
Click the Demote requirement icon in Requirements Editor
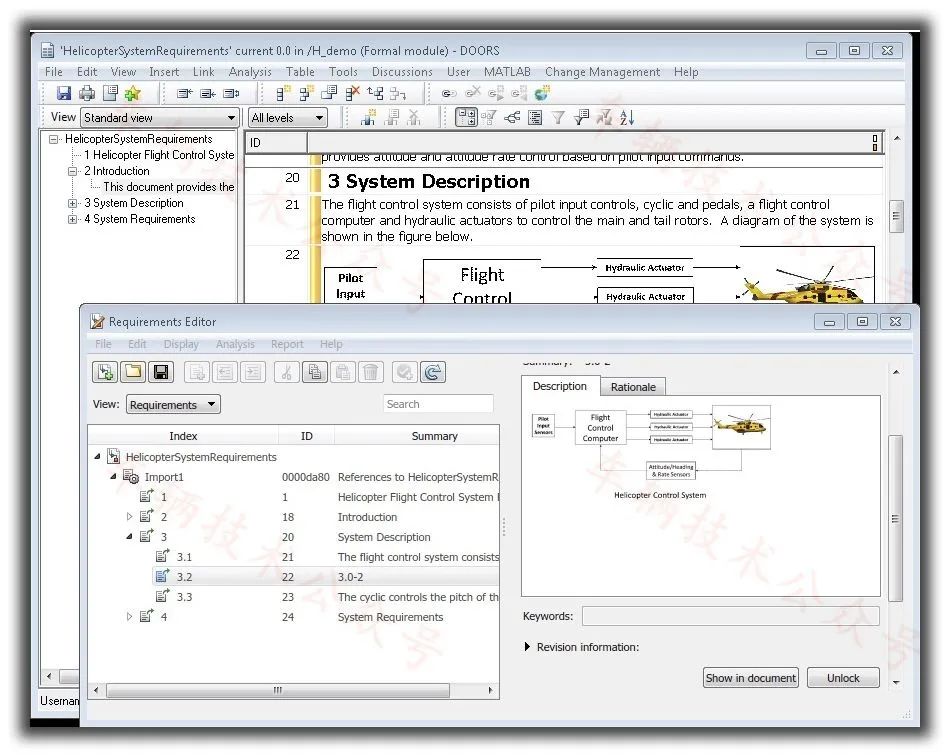point(253,372)
